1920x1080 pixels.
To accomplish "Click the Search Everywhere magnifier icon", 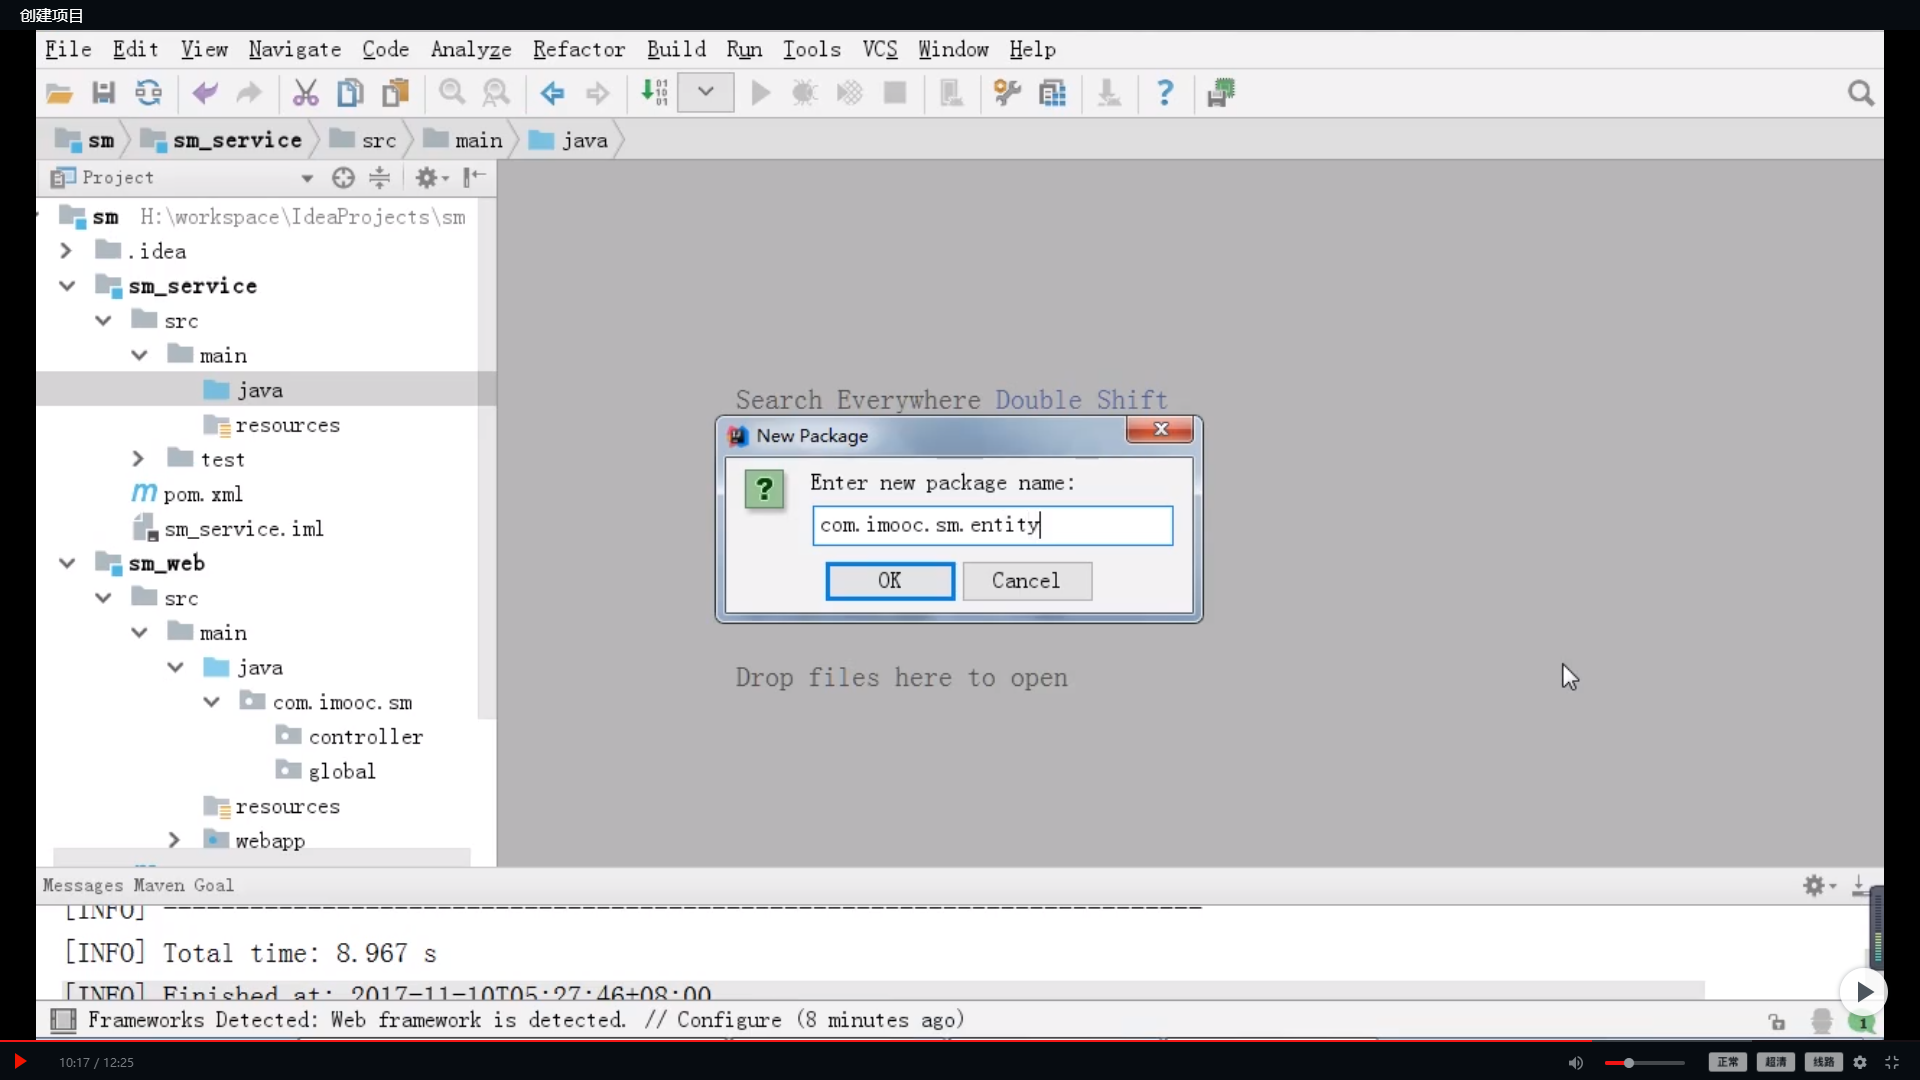I will (1861, 93).
